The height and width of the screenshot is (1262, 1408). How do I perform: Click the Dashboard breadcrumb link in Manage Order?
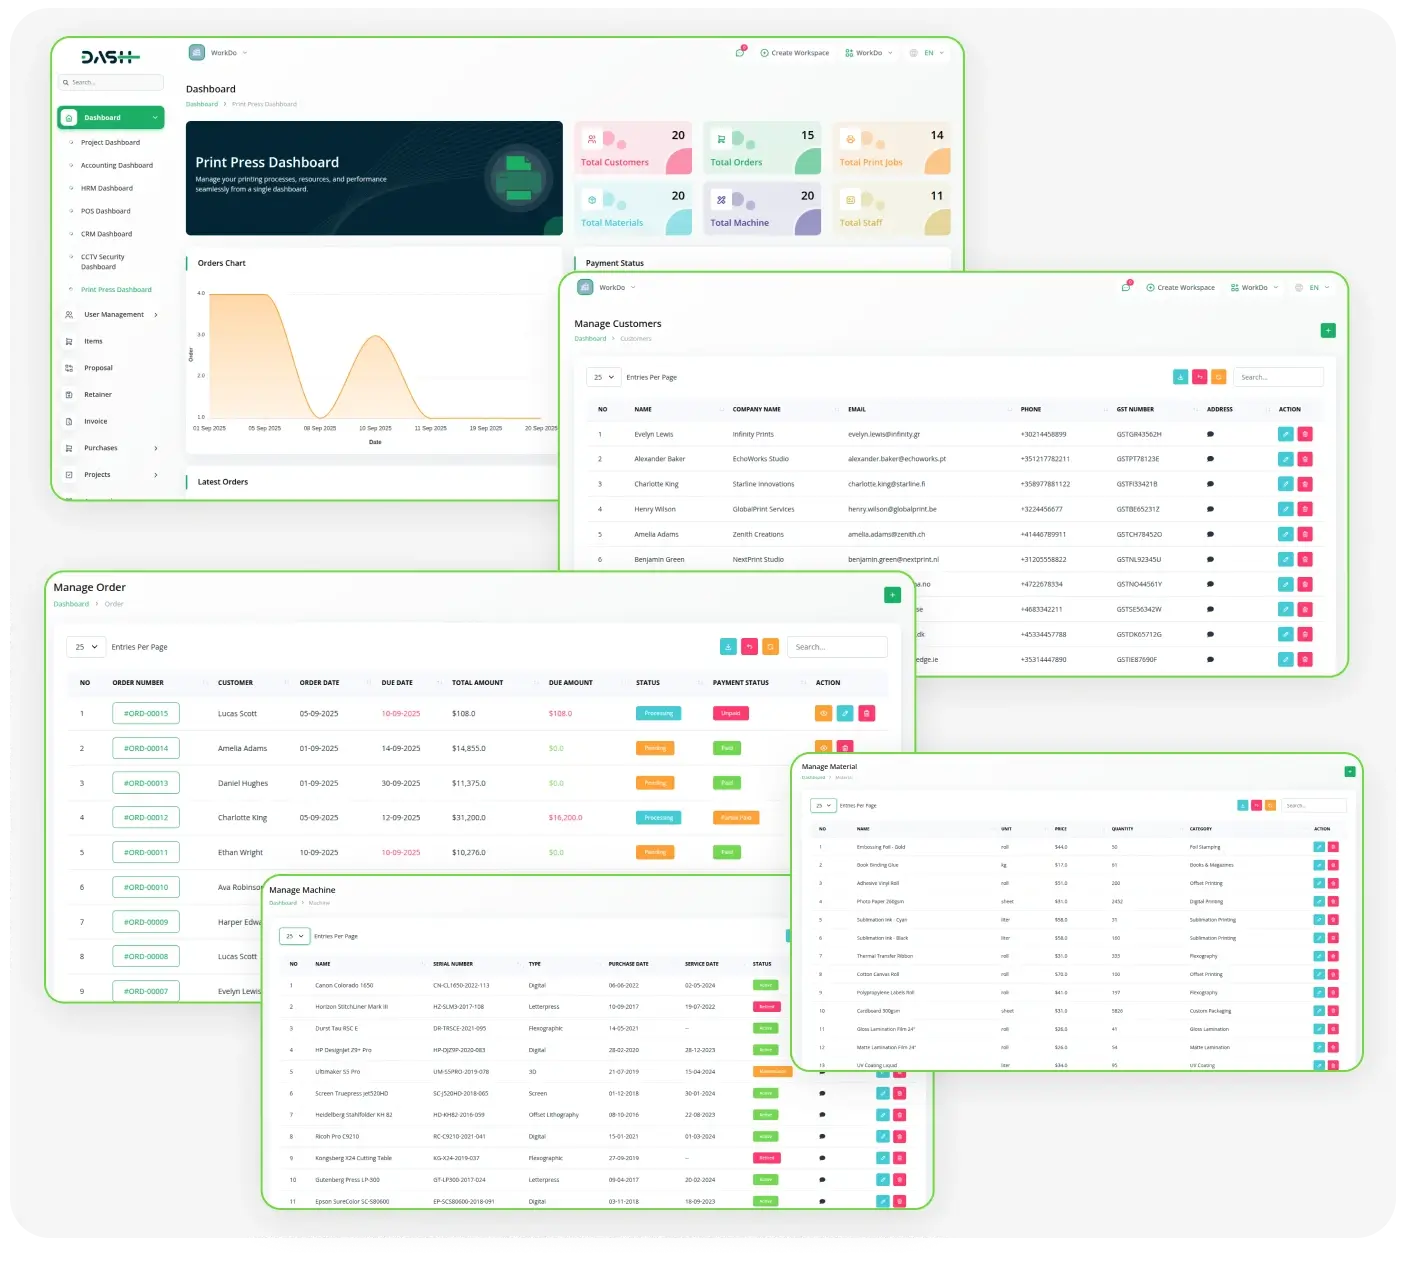71,604
